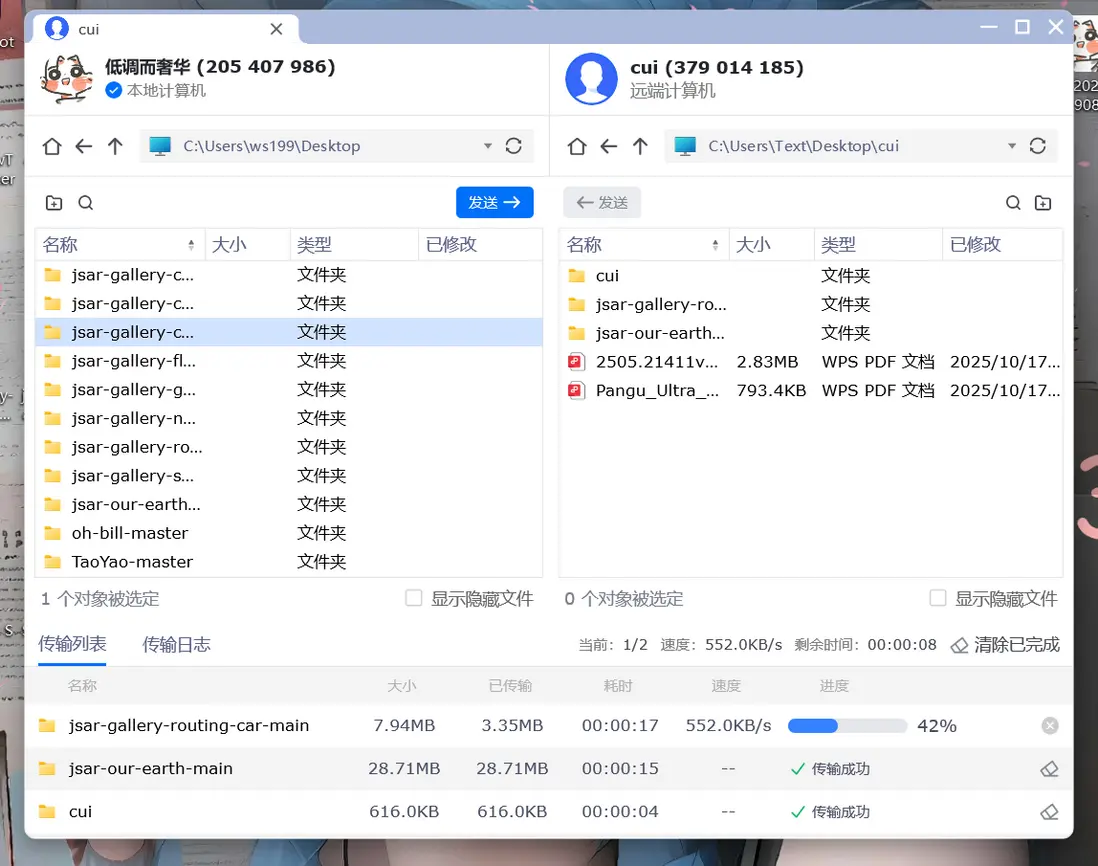
Task: Open search in the local file panel
Action: click(x=86, y=202)
